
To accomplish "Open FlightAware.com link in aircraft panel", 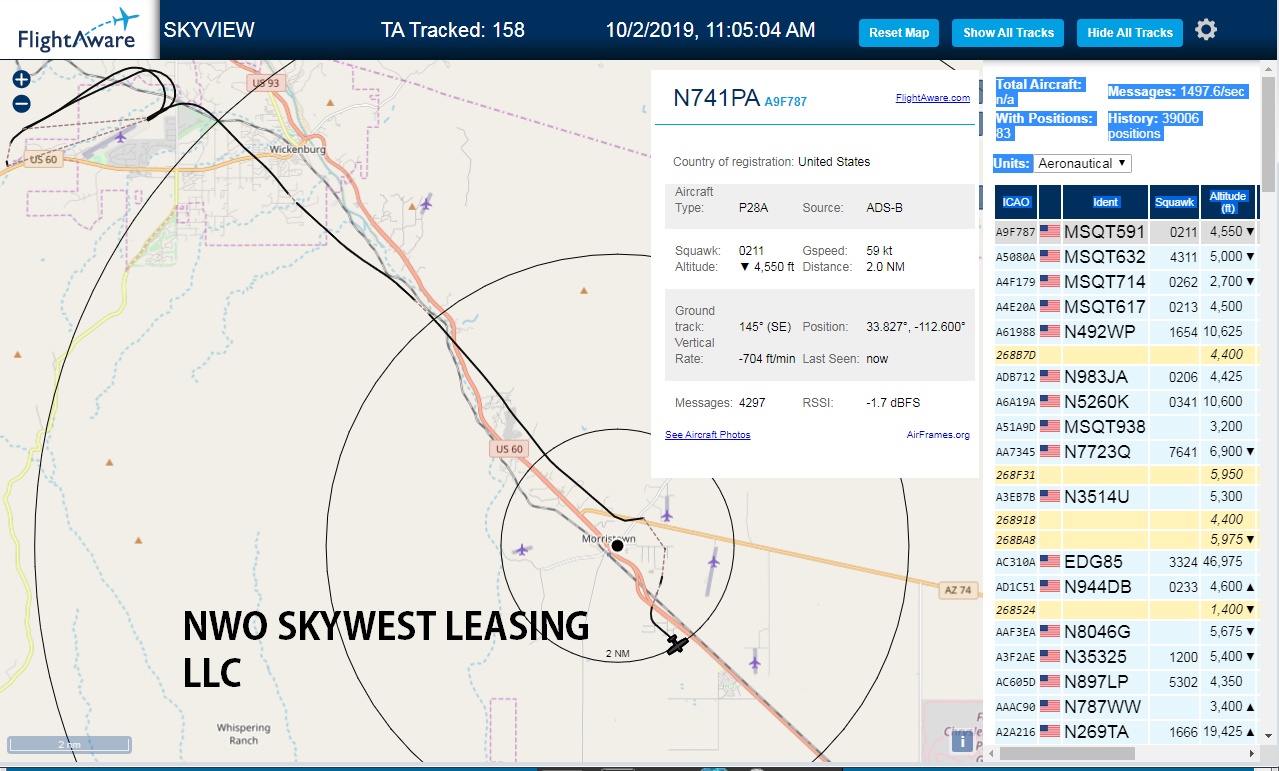I will pos(932,98).
